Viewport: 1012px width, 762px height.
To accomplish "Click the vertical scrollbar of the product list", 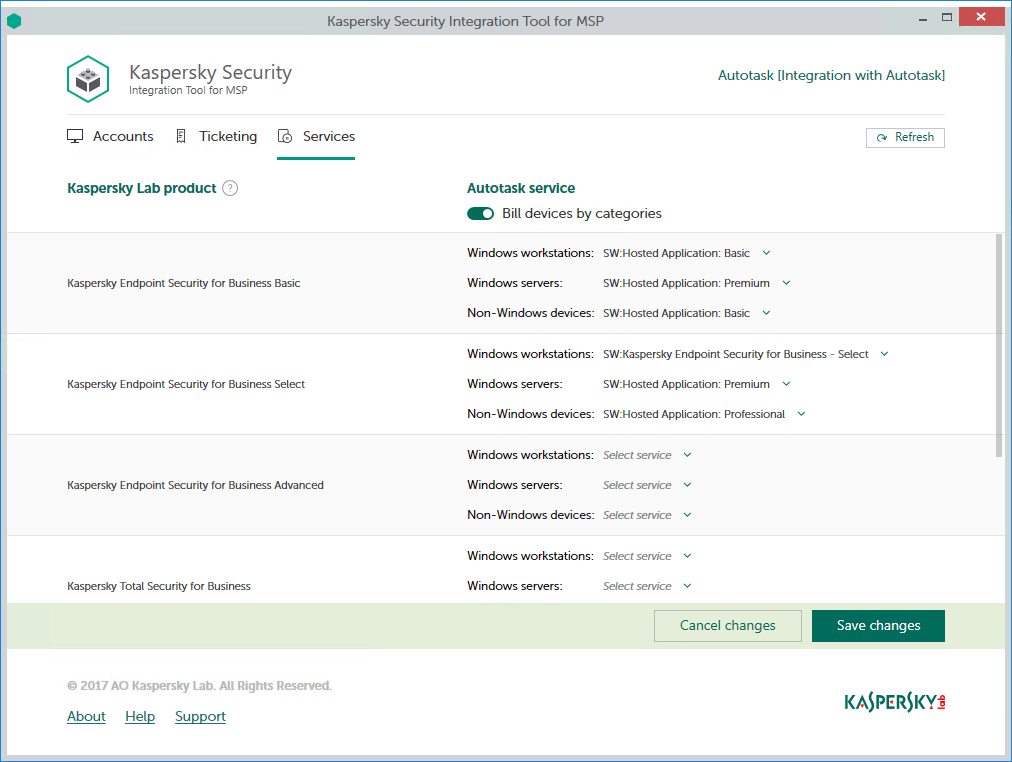I will pos(998,345).
